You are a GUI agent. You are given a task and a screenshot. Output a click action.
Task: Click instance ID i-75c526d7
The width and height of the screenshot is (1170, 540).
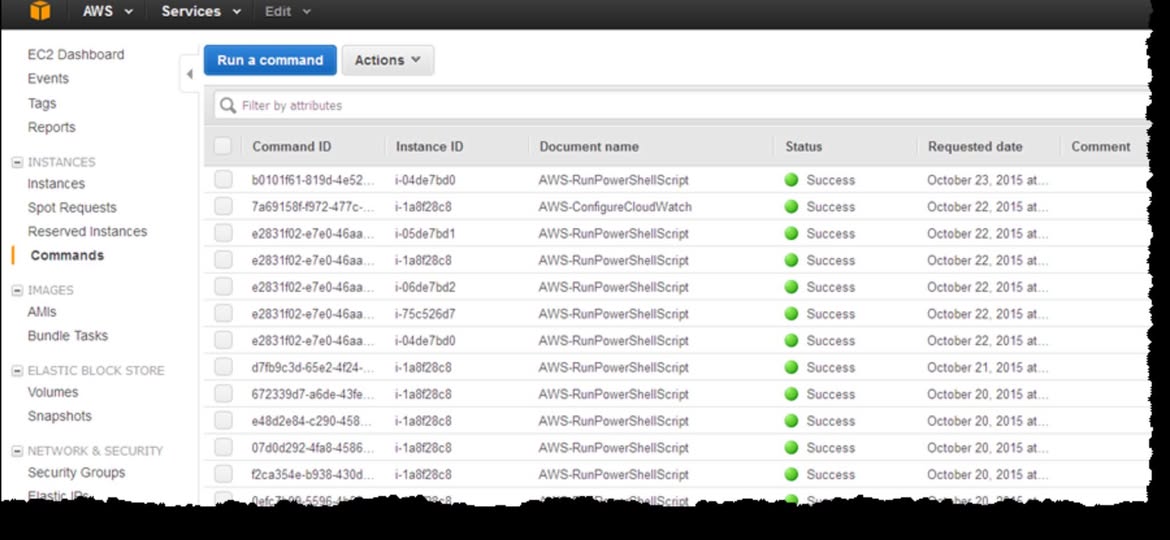pyautogui.click(x=425, y=314)
